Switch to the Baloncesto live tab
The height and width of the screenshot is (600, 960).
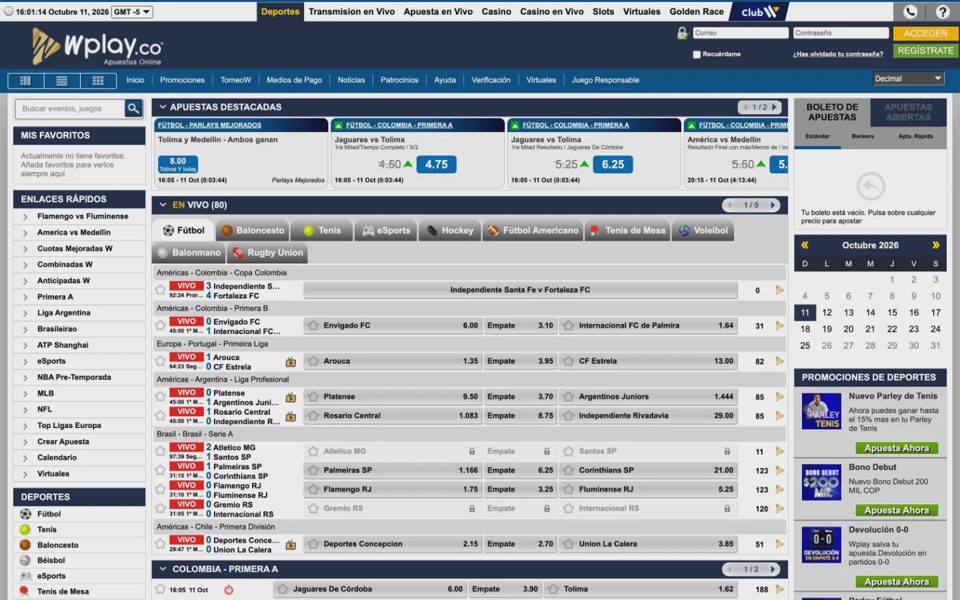pyautogui.click(x=253, y=231)
